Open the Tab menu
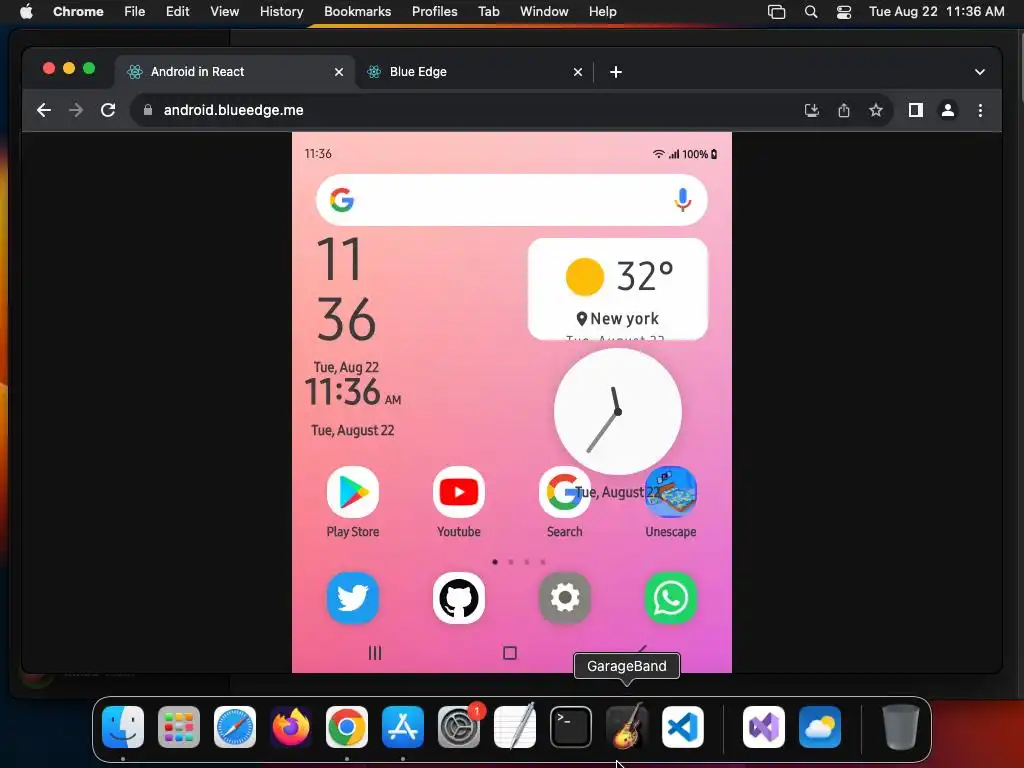Screen dimensions: 1024x768 coord(488,12)
